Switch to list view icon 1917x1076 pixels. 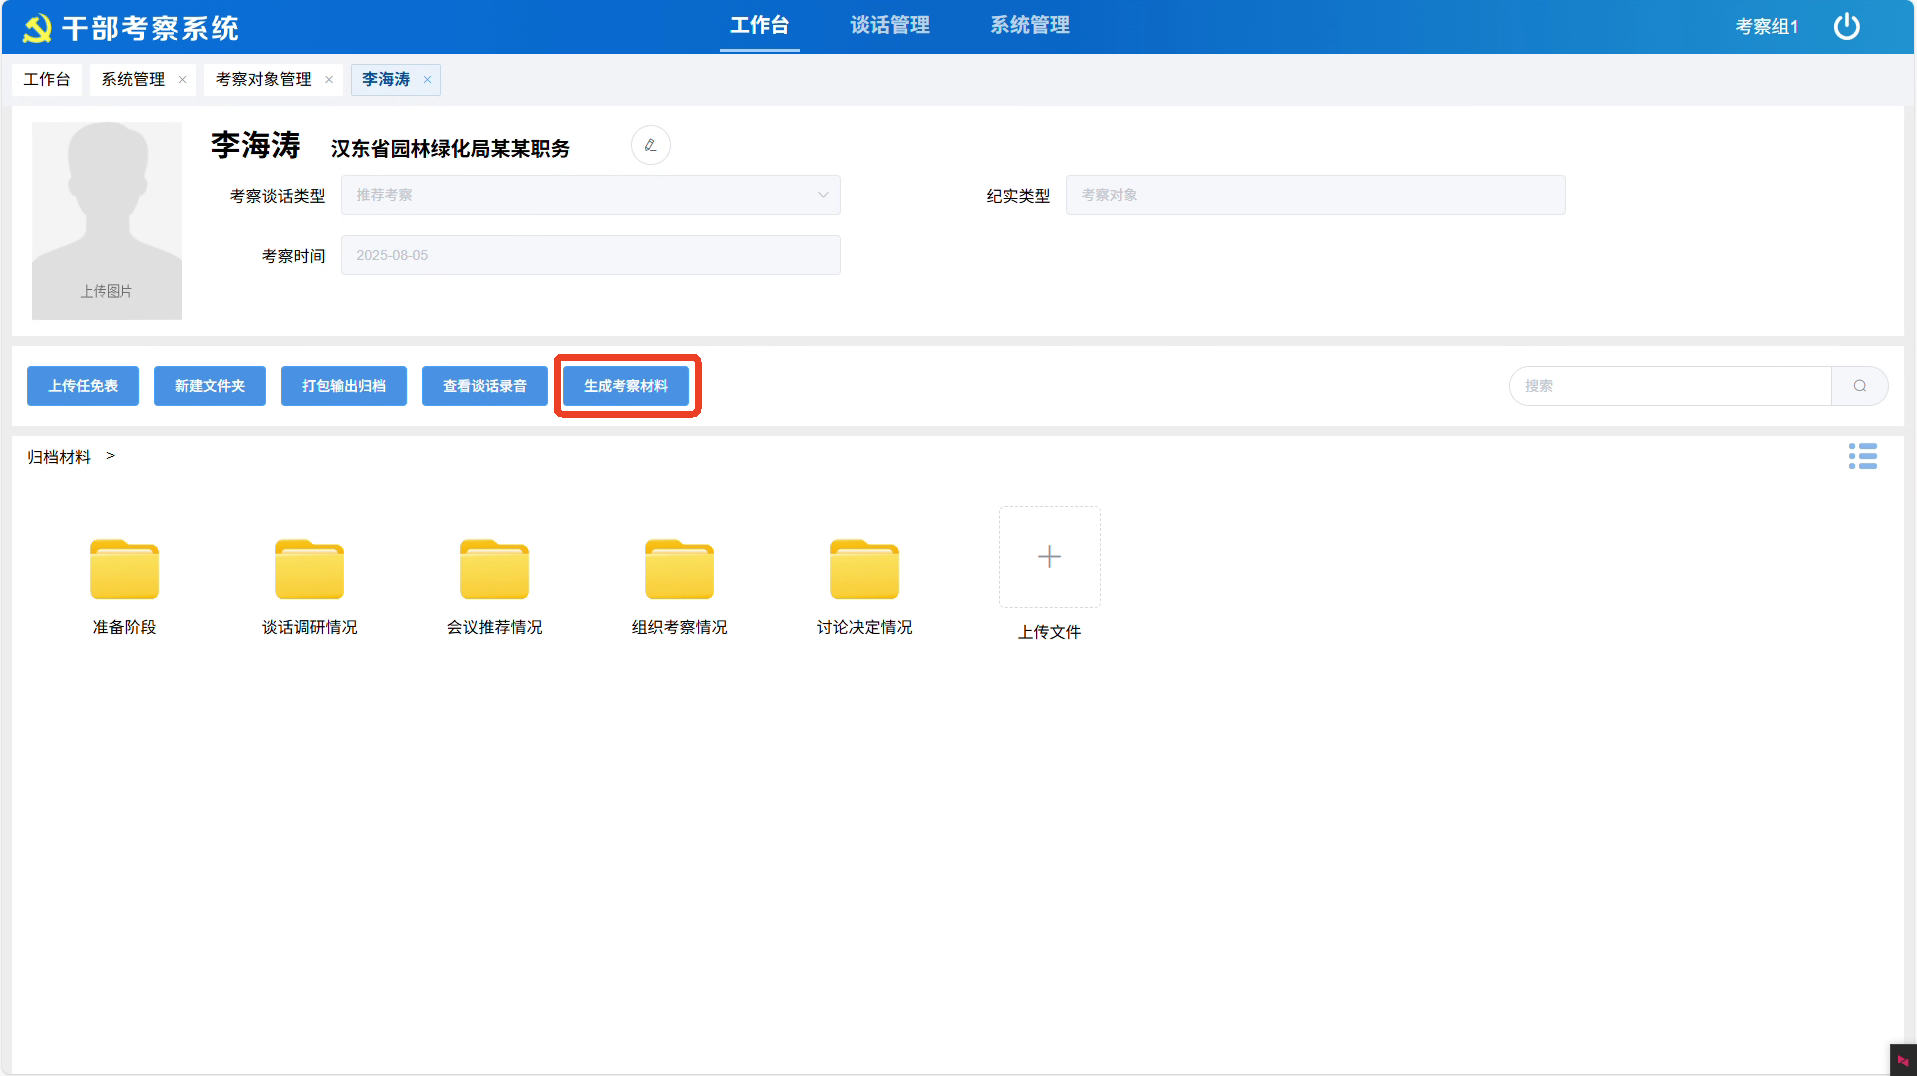pos(1862,456)
